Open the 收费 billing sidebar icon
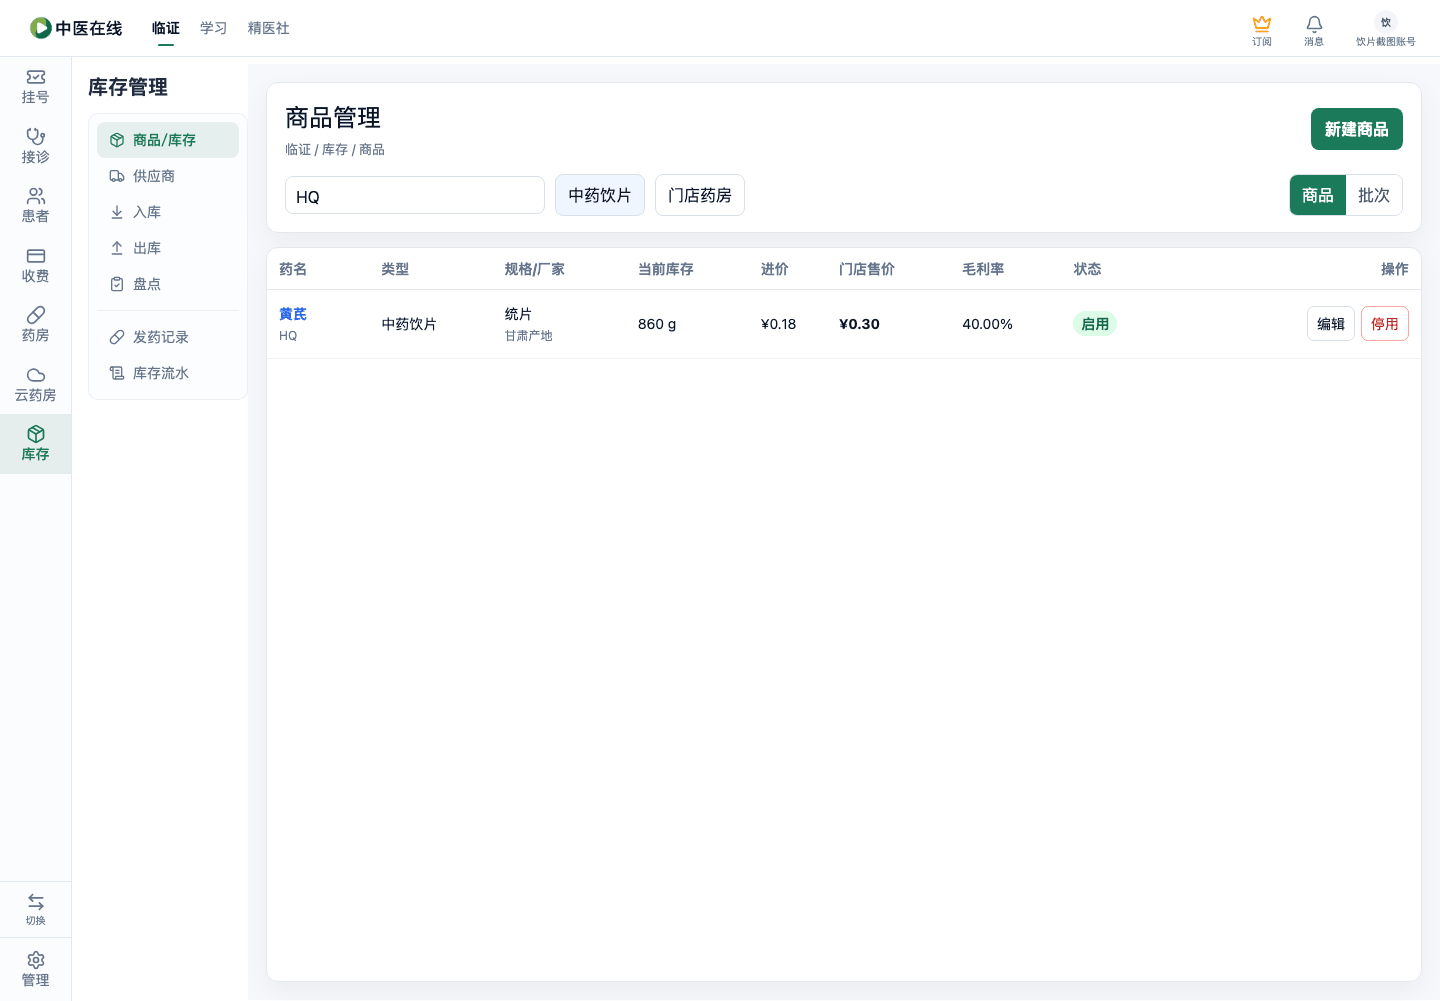This screenshot has height=1001, width=1440. 36,256
